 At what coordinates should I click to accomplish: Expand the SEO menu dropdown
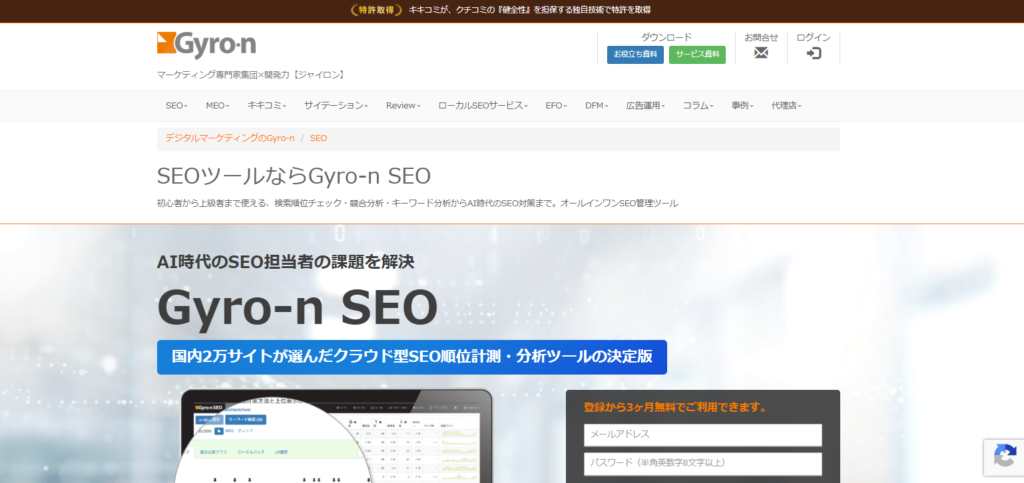coord(176,106)
